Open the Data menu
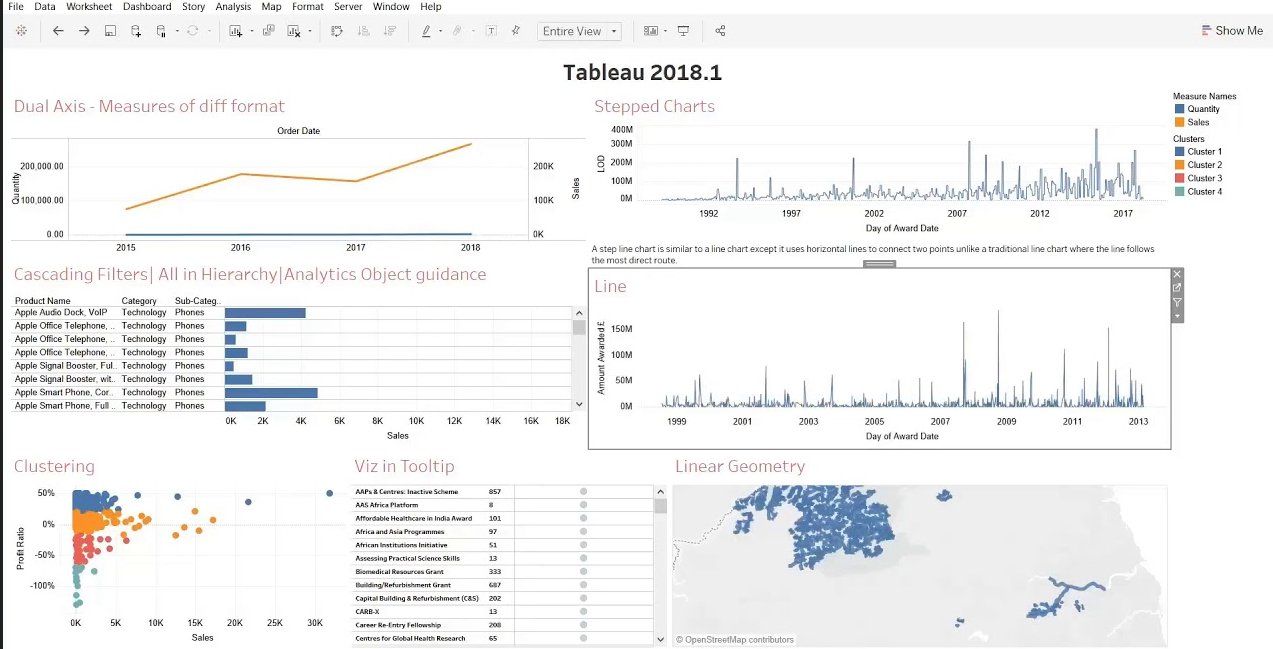This screenshot has height=649, width=1273. point(45,6)
